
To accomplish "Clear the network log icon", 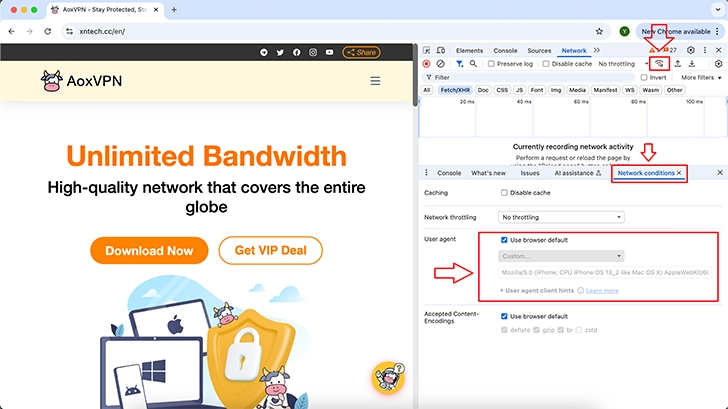I will coord(441,64).
